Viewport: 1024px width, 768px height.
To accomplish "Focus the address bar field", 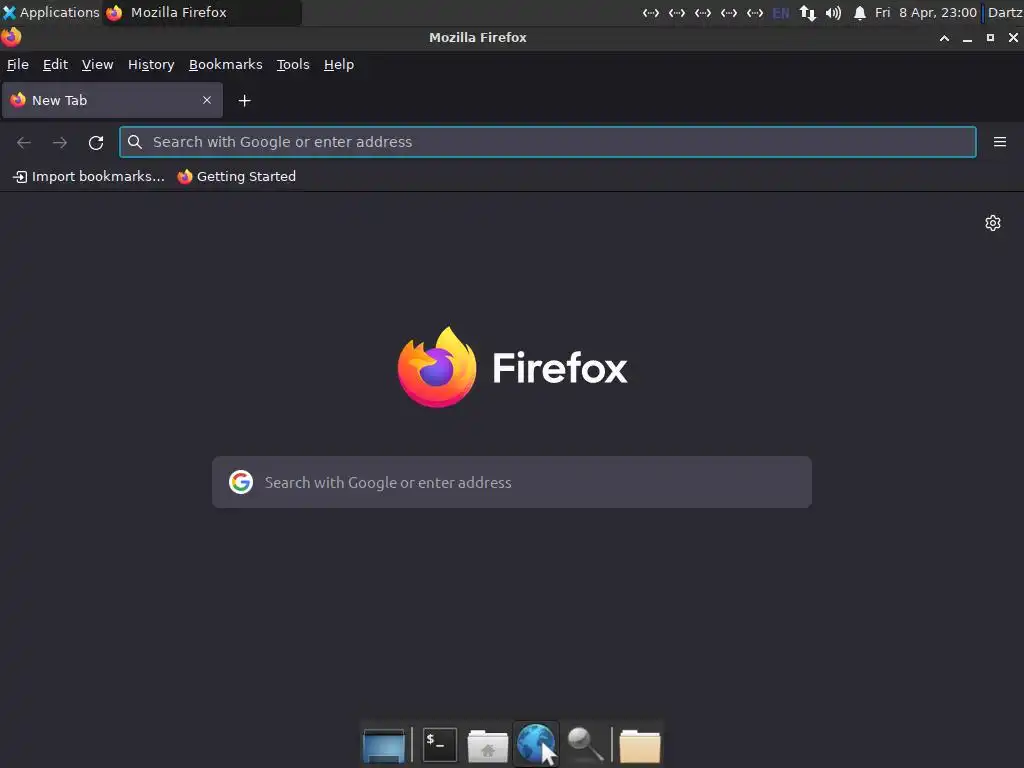I will pyautogui.click(x=547, y=142).
